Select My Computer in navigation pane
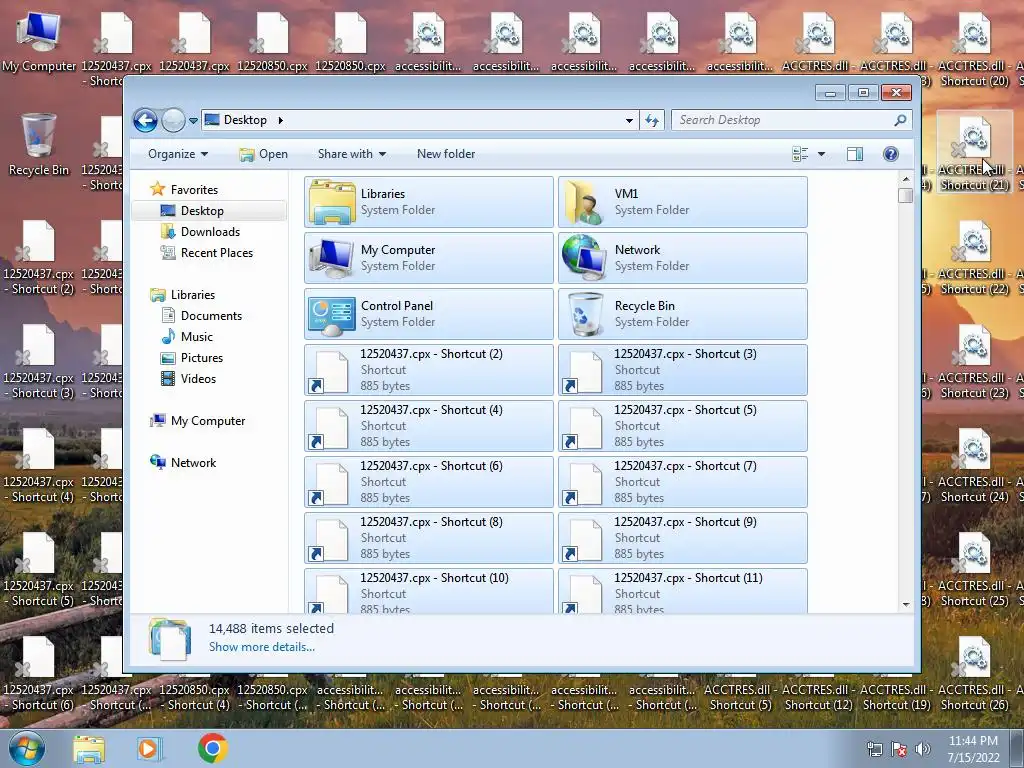1024x768 pixels. [x=208, y=421]
